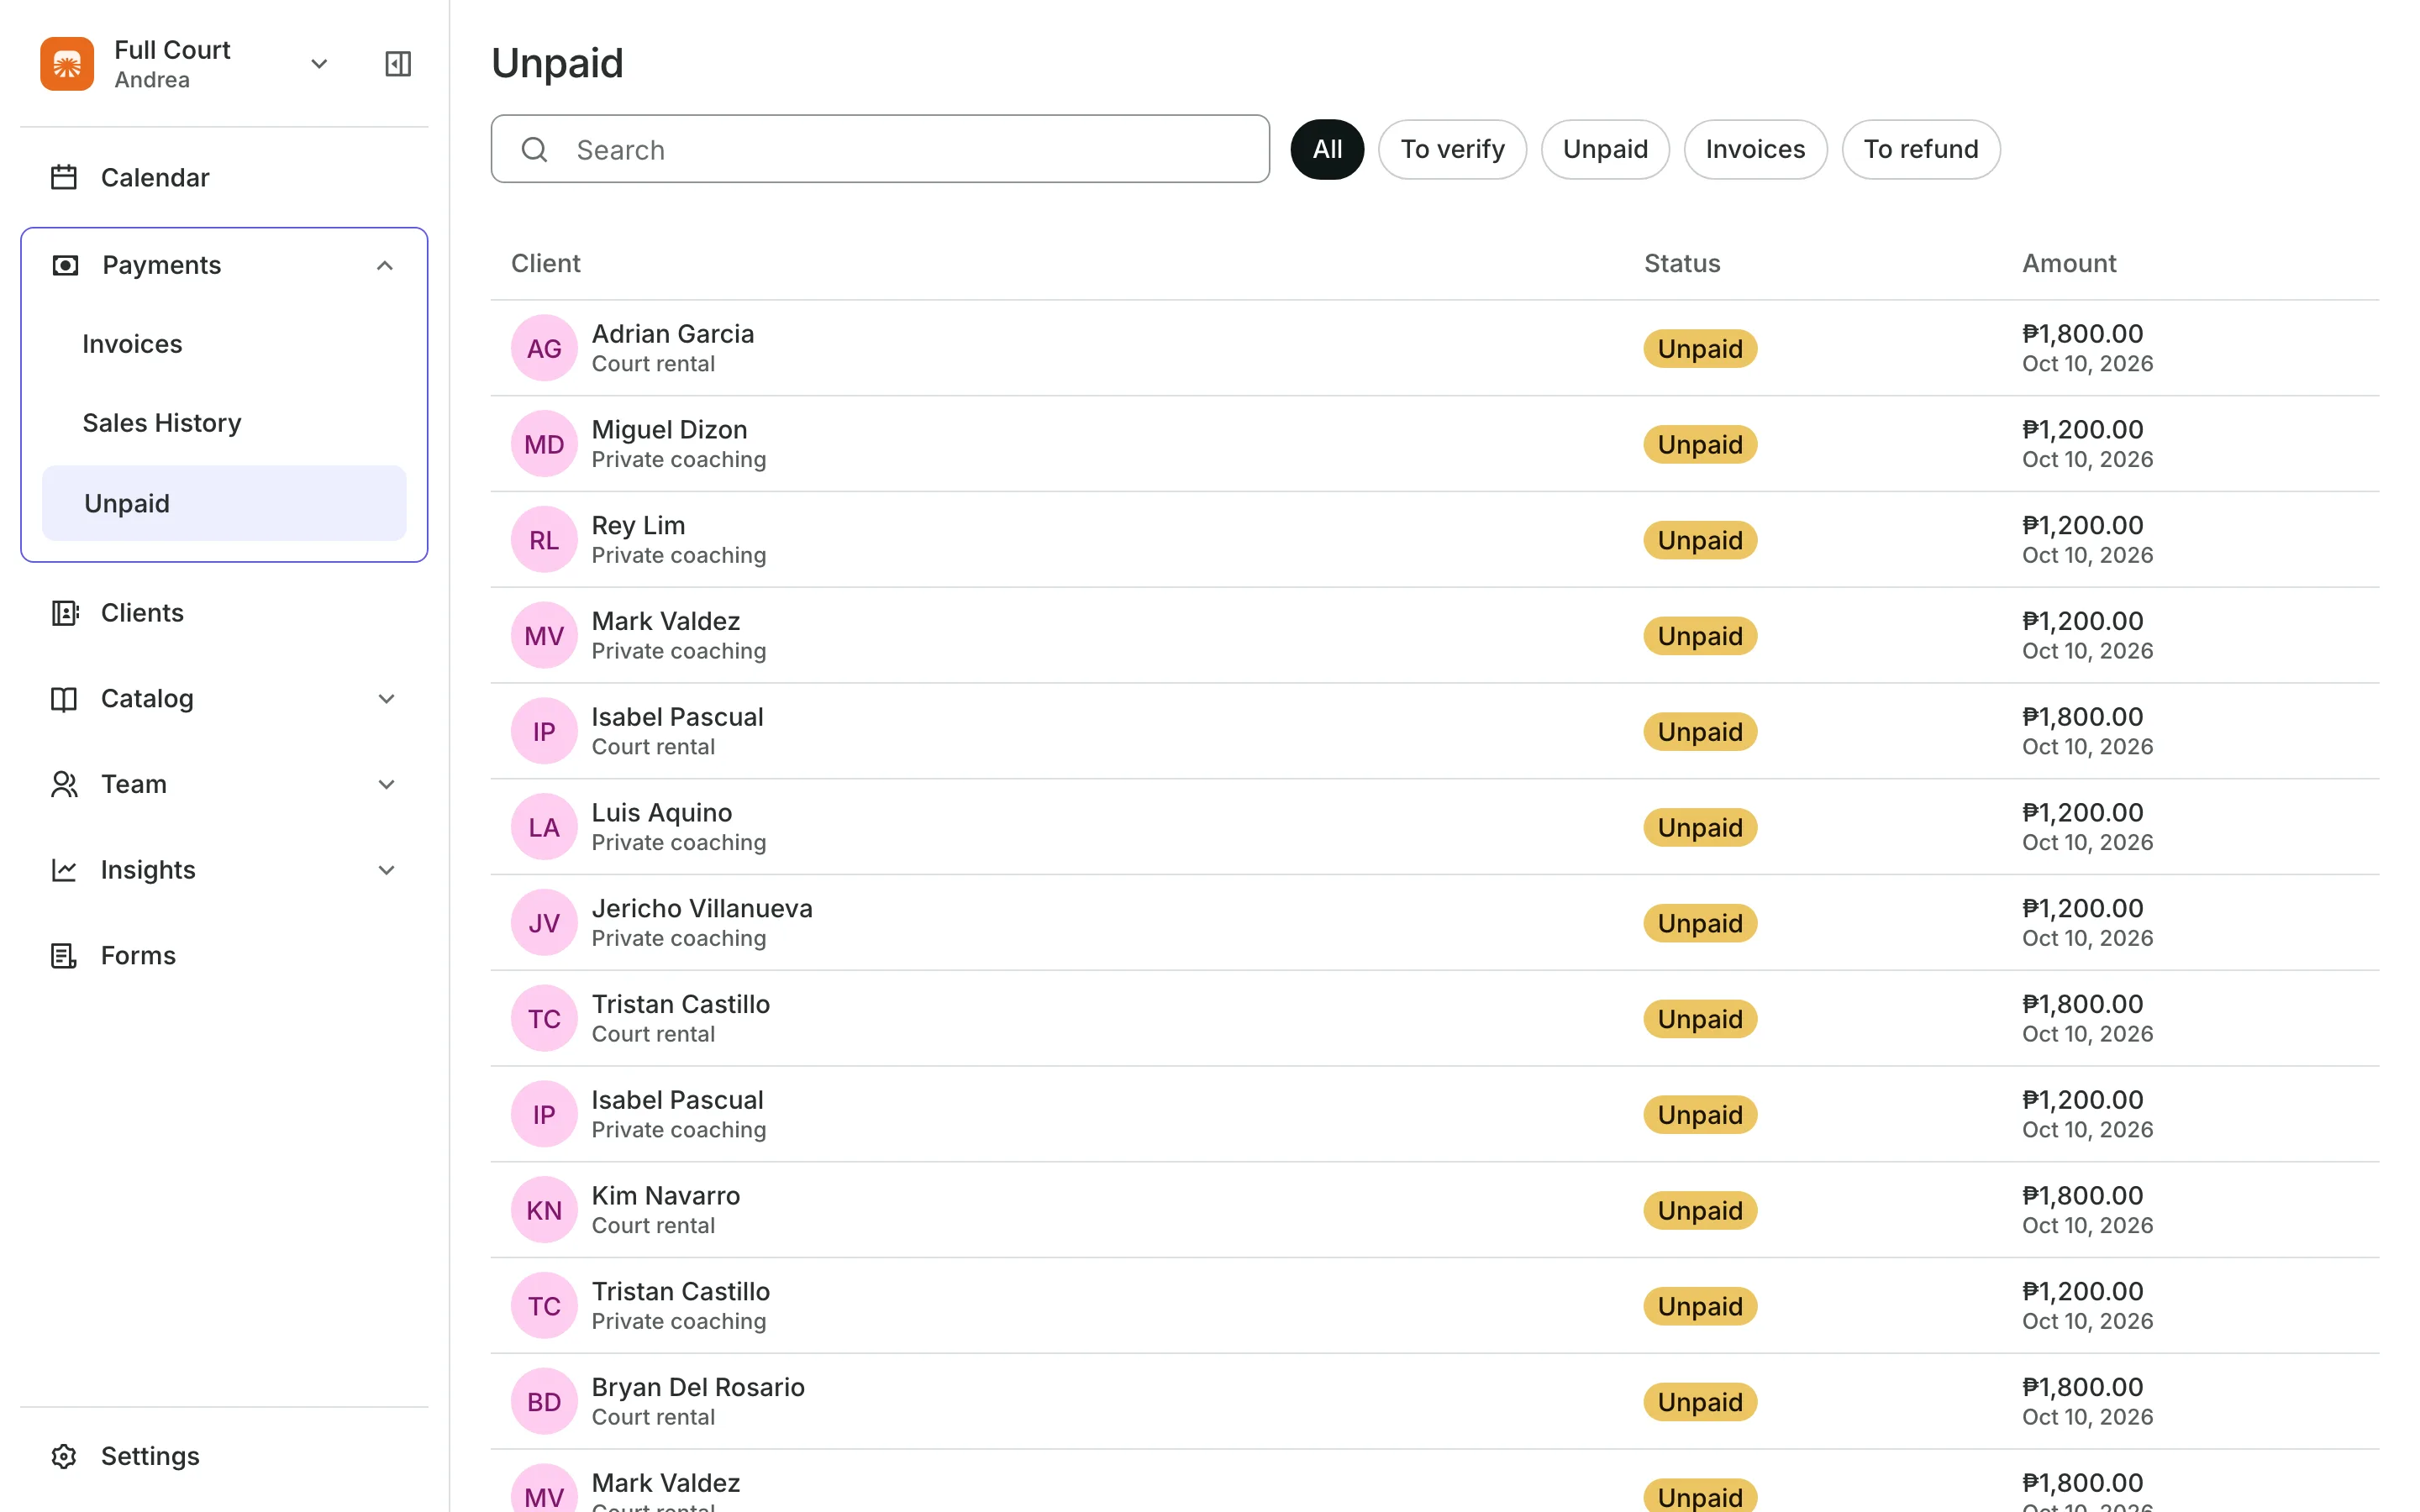The height and width of the screenshot is (1512, 2420).
Task: Expand the Catalog section chevron
Action: pyautogui.click(x=387, y=699)
